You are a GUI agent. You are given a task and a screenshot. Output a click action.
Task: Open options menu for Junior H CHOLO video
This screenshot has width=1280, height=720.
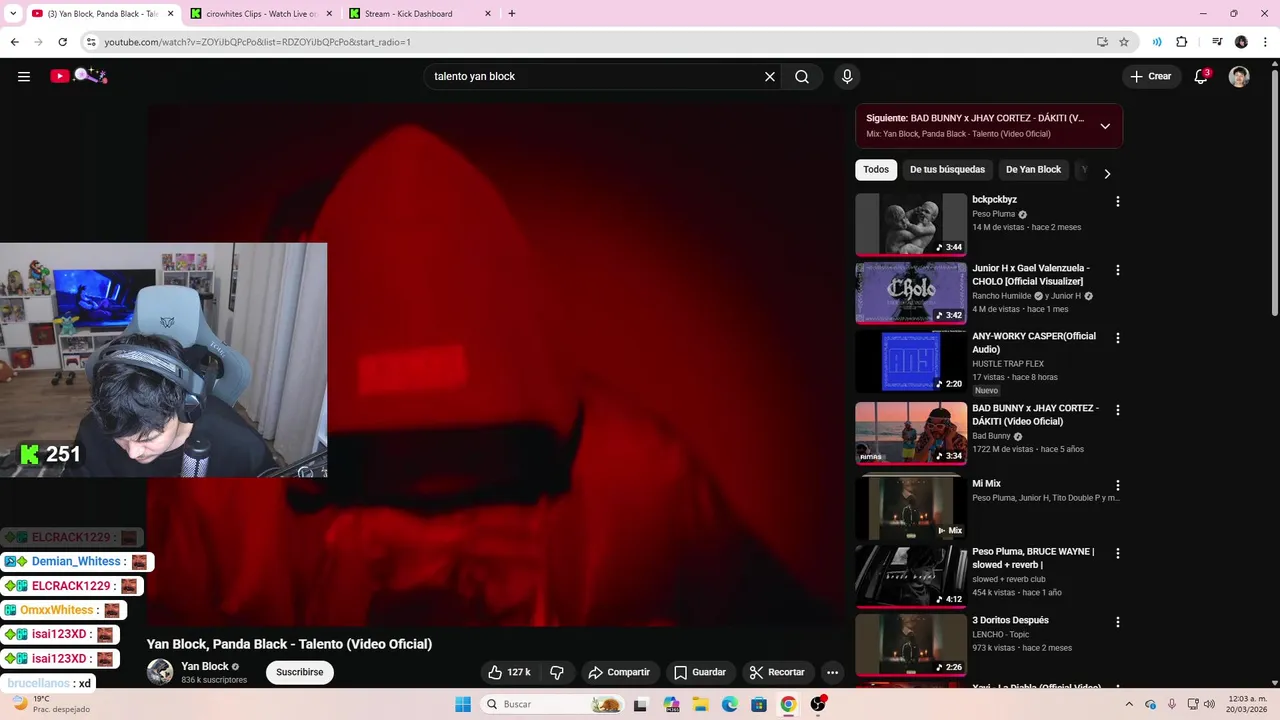1118,270
